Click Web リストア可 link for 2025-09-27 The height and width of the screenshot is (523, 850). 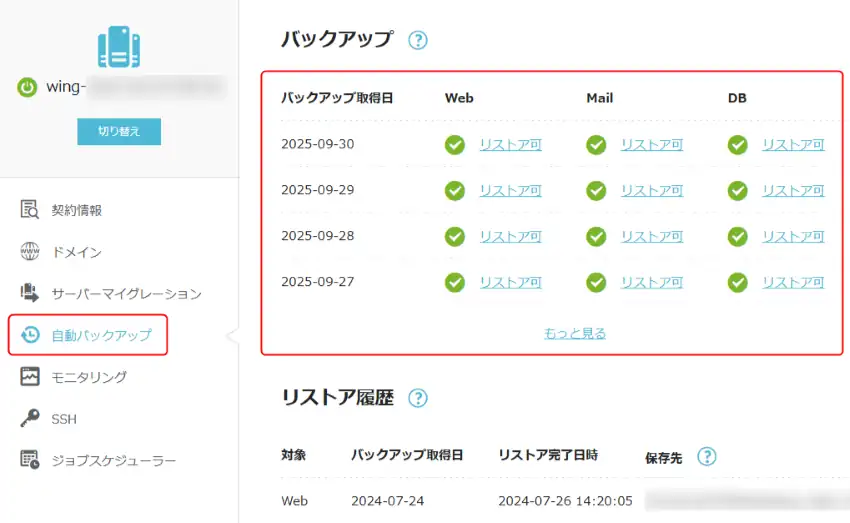510,283
